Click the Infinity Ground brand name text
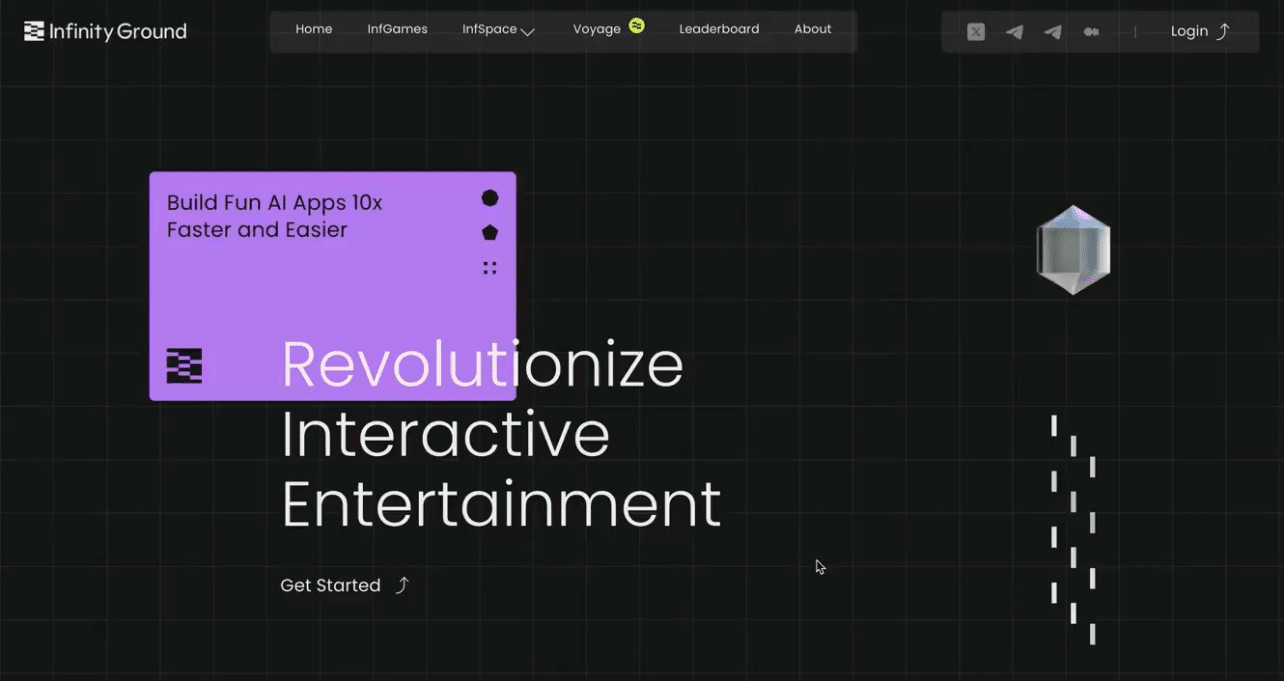Viewport: 1284px width, 681px height. click(x=118, y=31)
